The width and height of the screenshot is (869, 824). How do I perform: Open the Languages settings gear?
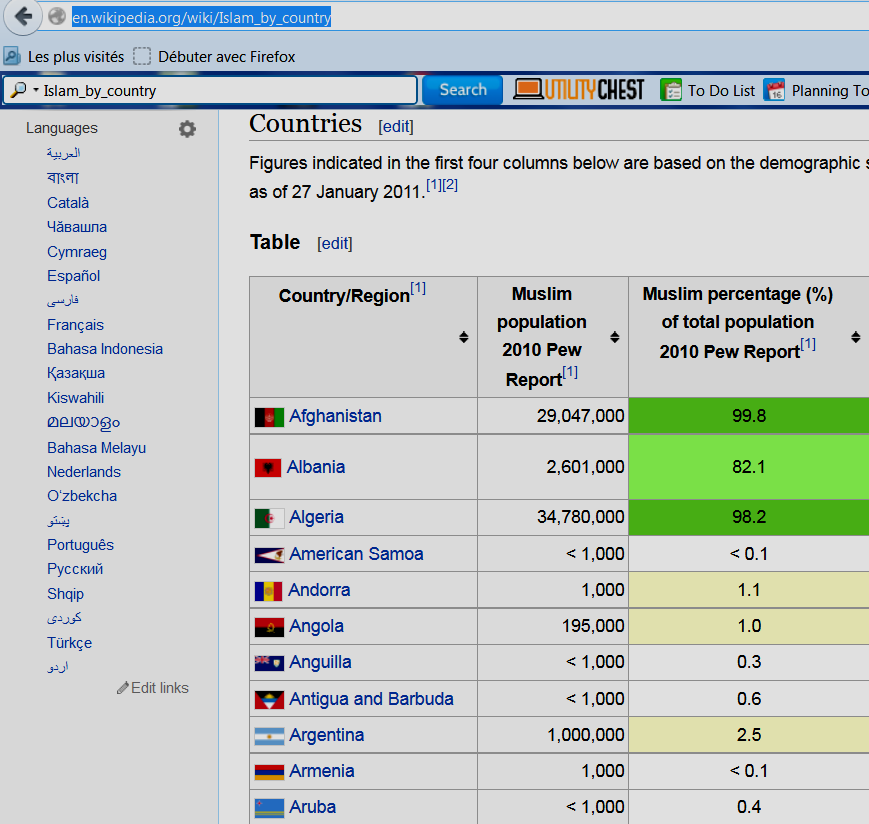[187, 129]
